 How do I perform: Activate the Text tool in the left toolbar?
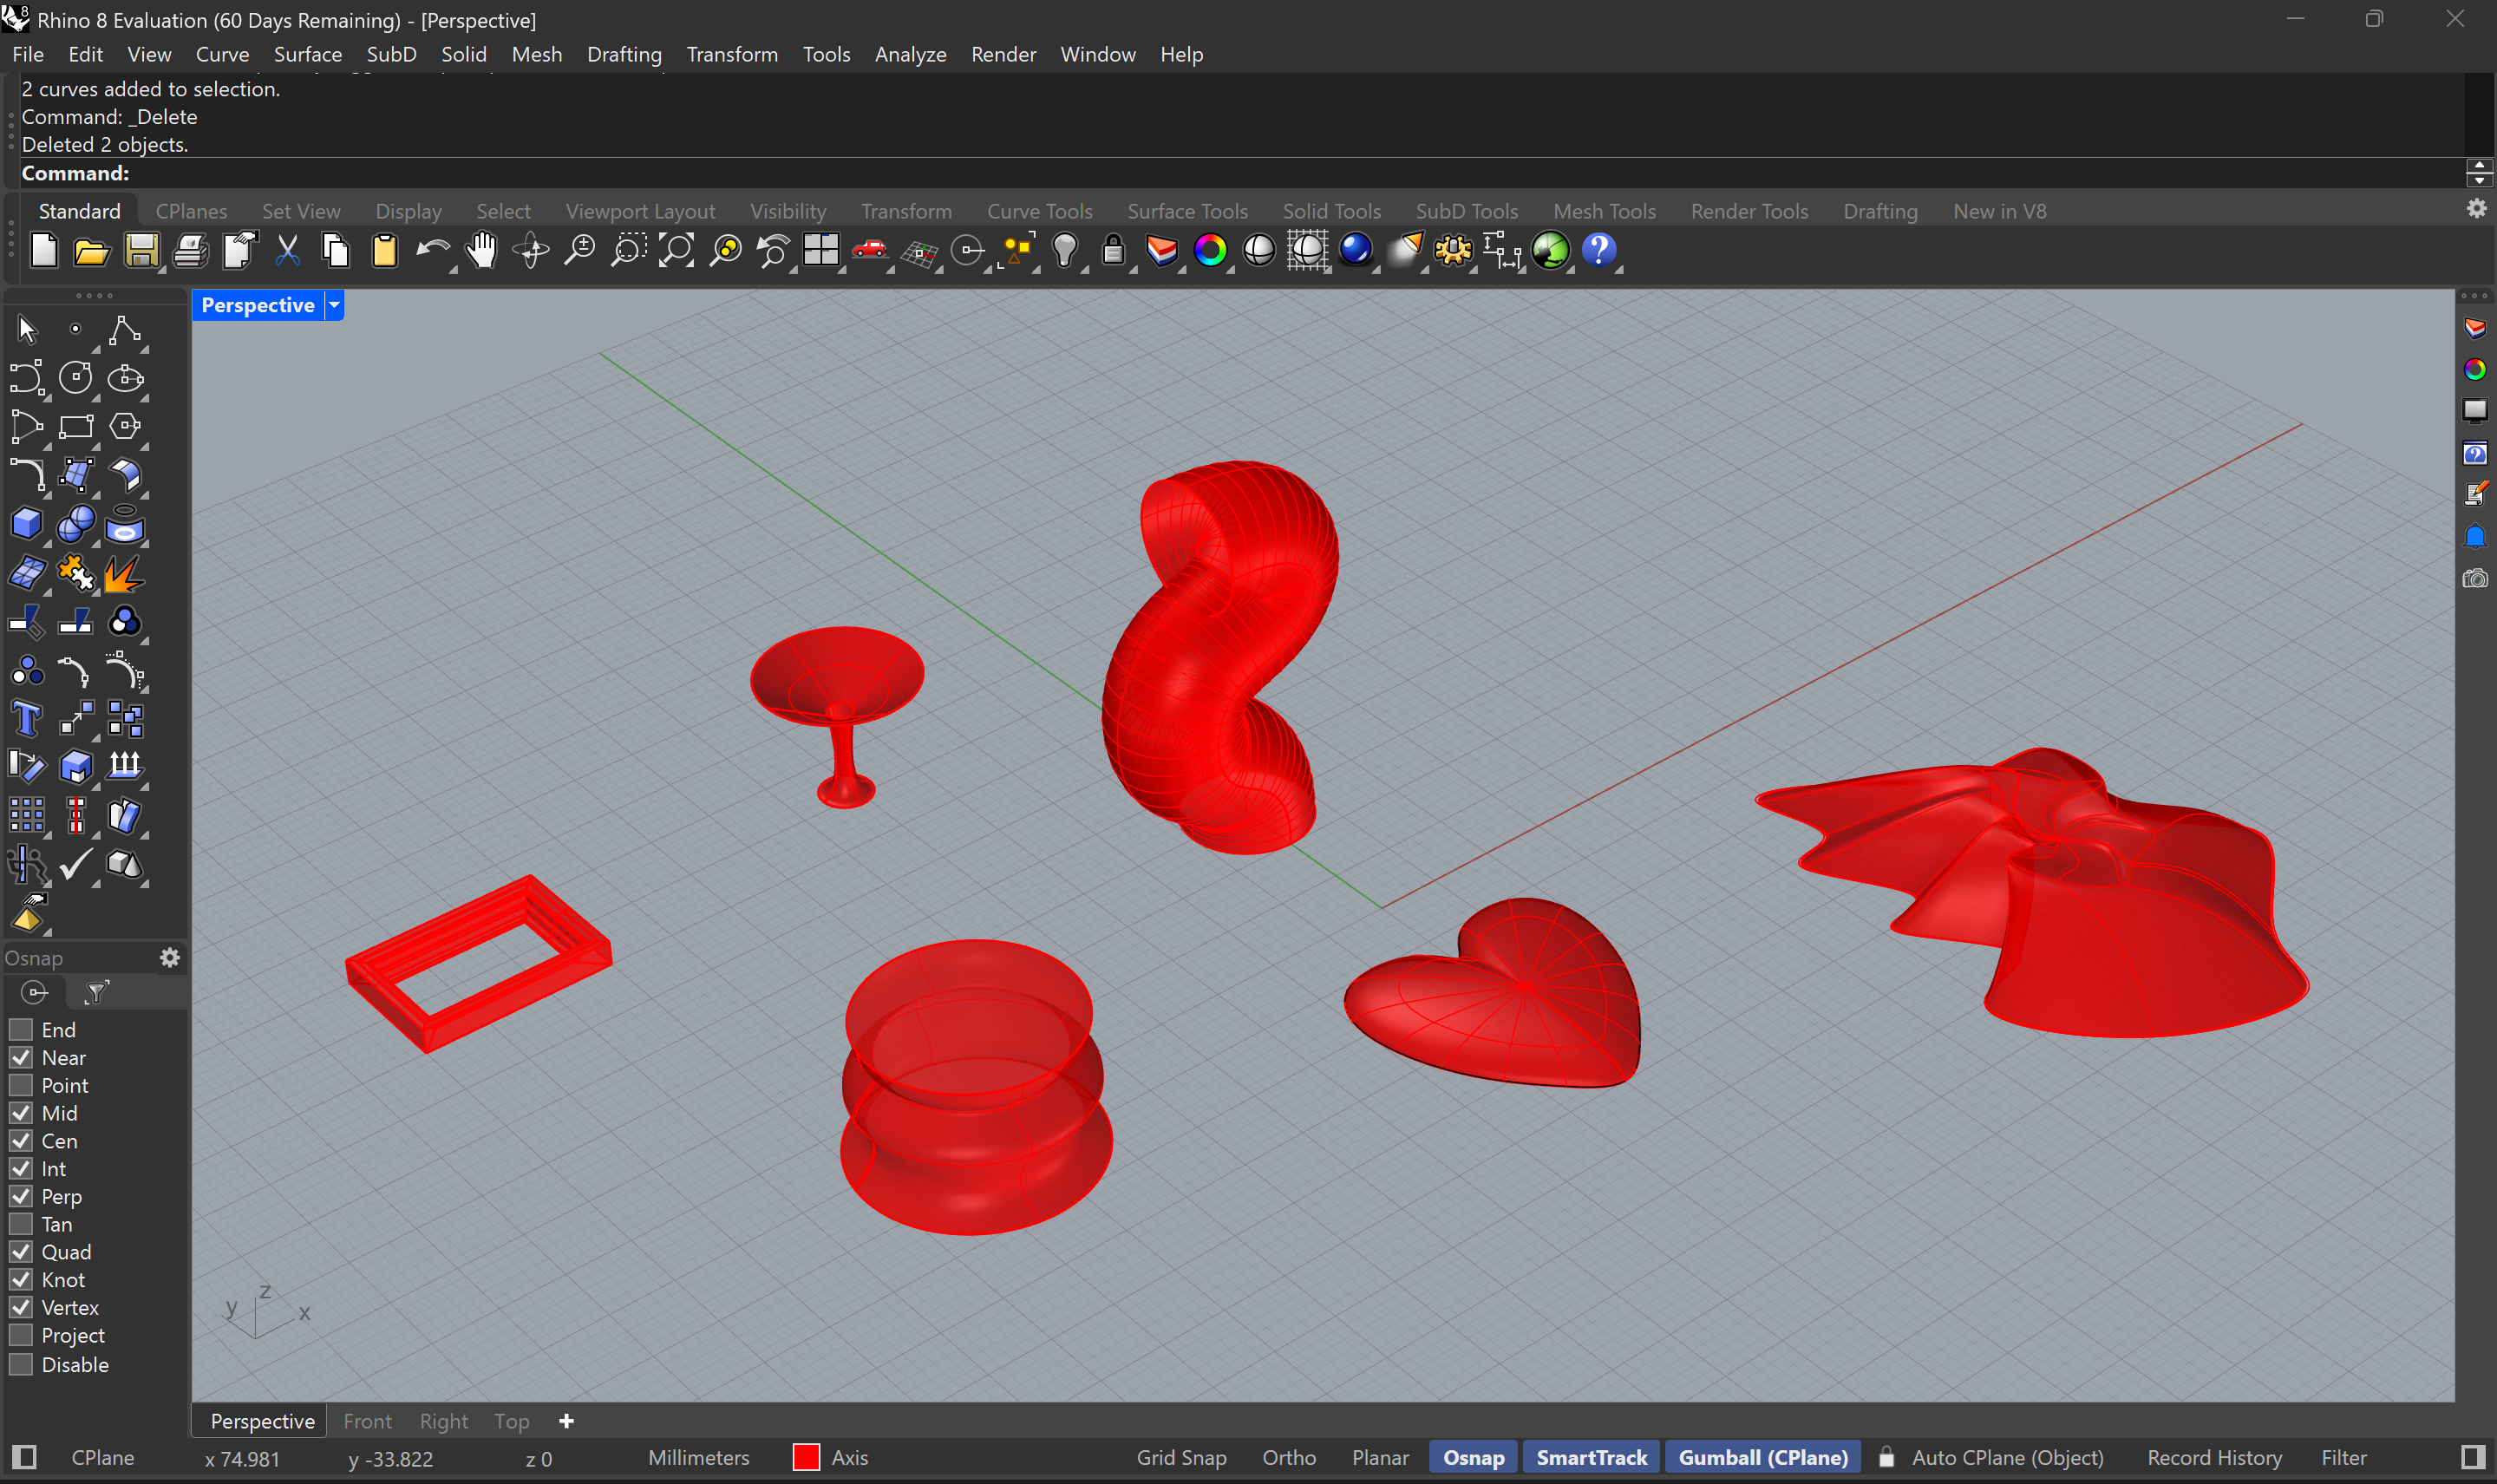[27, 718]
